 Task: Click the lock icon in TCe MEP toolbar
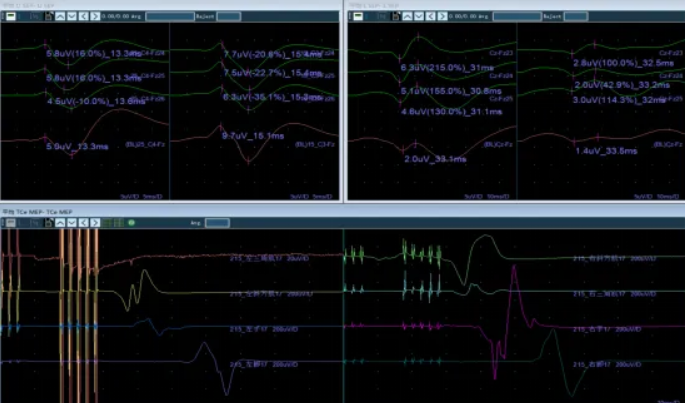[x=49, y=222]
